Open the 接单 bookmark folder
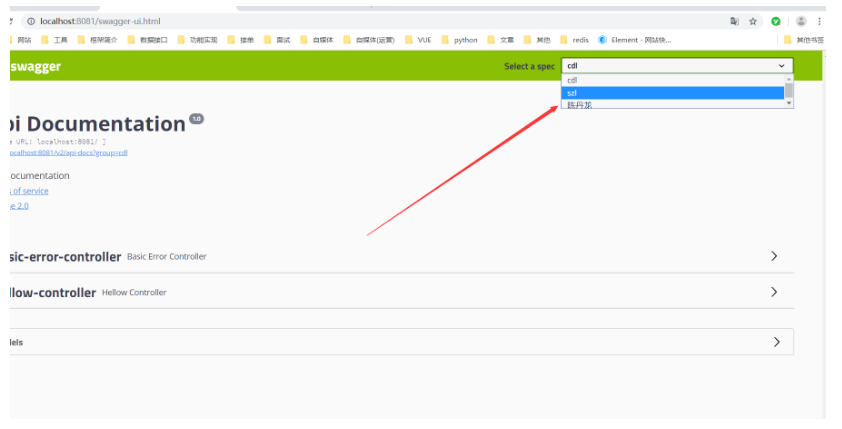Viewport: 842px width, 429px height. coord(241,40)
